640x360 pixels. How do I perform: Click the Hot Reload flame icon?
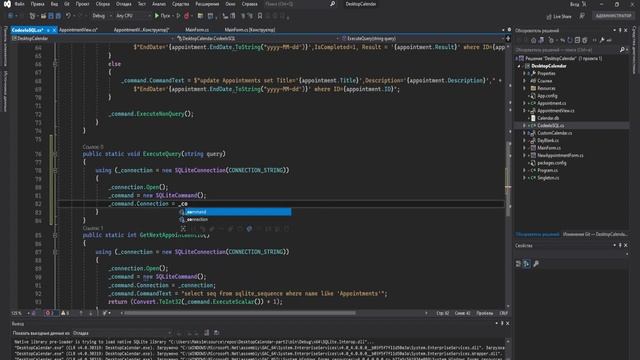pos(187,16)
